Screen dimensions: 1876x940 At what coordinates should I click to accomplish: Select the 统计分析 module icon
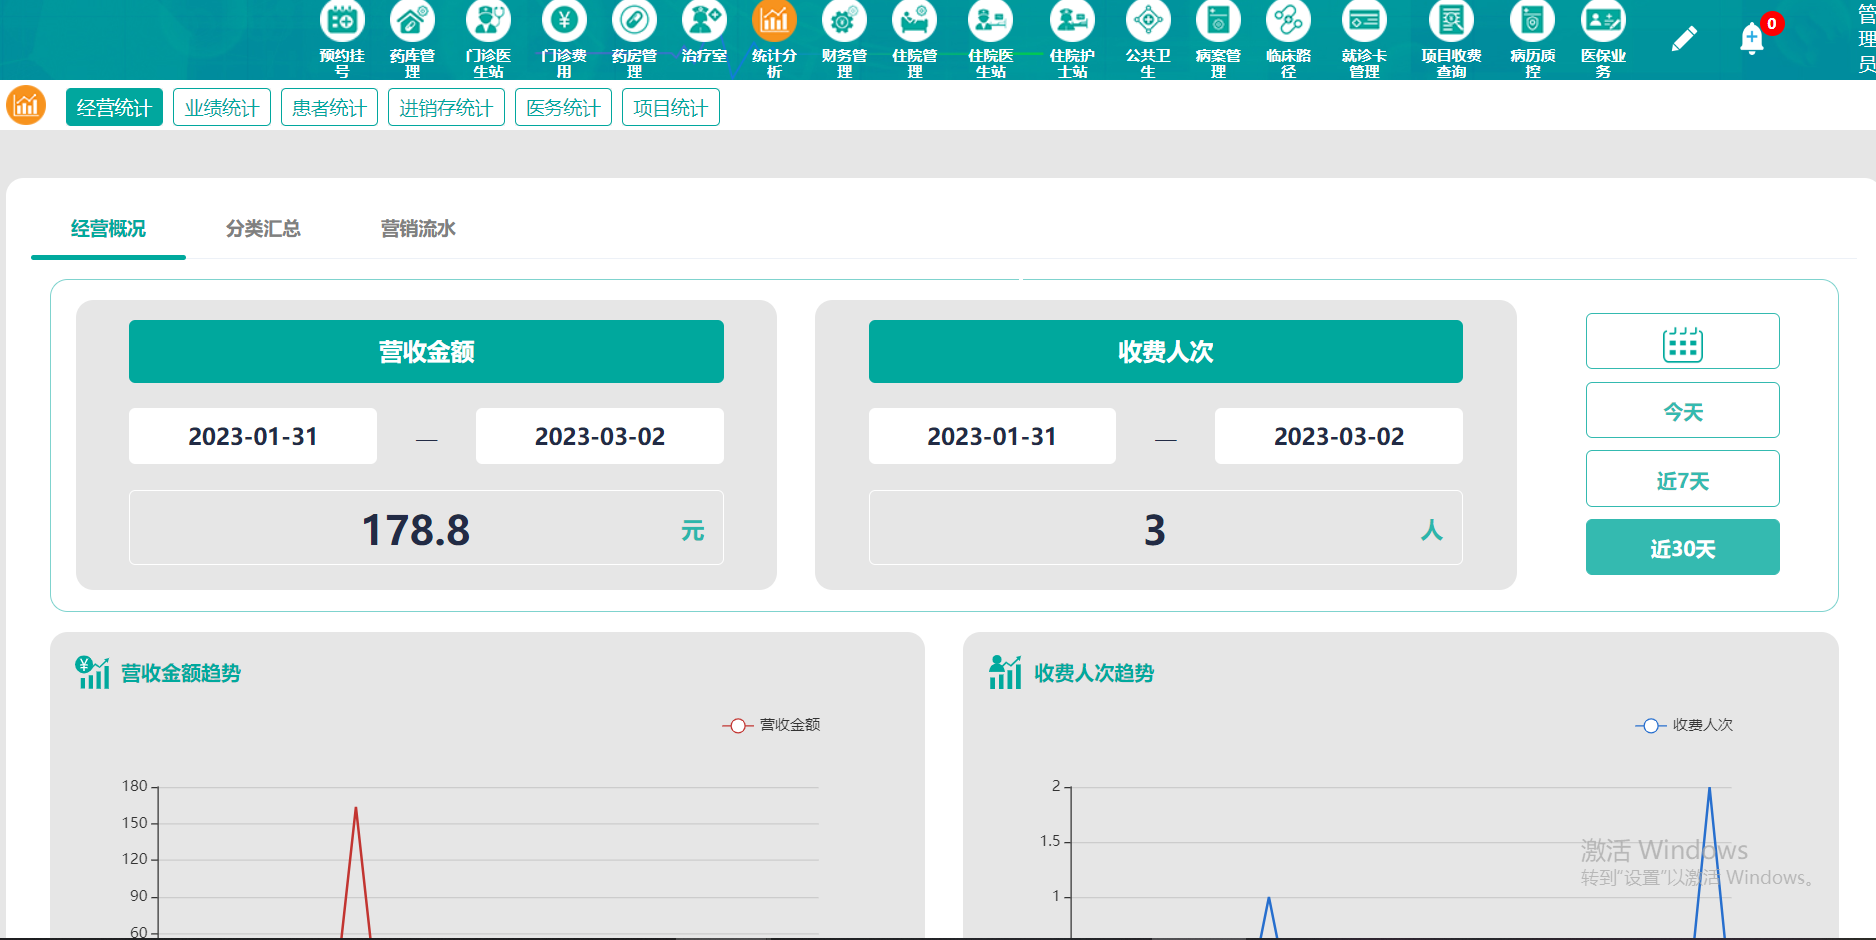click(x=774, y=20)
